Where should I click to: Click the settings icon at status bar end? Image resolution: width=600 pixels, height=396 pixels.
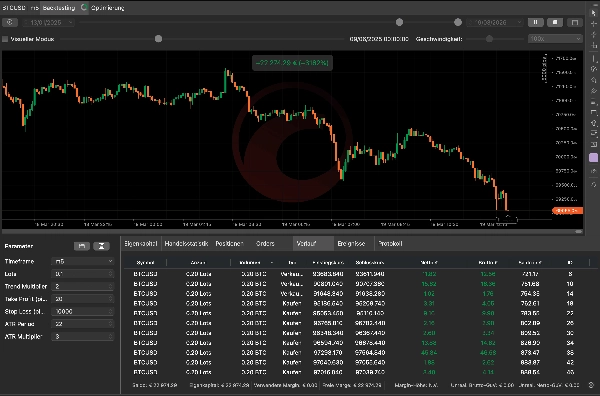(x=591, y=385)
